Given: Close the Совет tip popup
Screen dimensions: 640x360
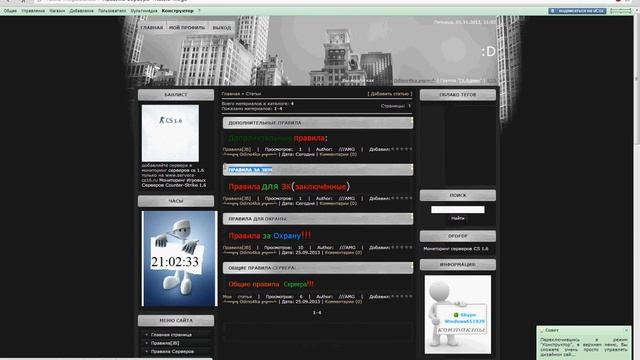Looking at the screenshot, I should (x=627, y=330).
